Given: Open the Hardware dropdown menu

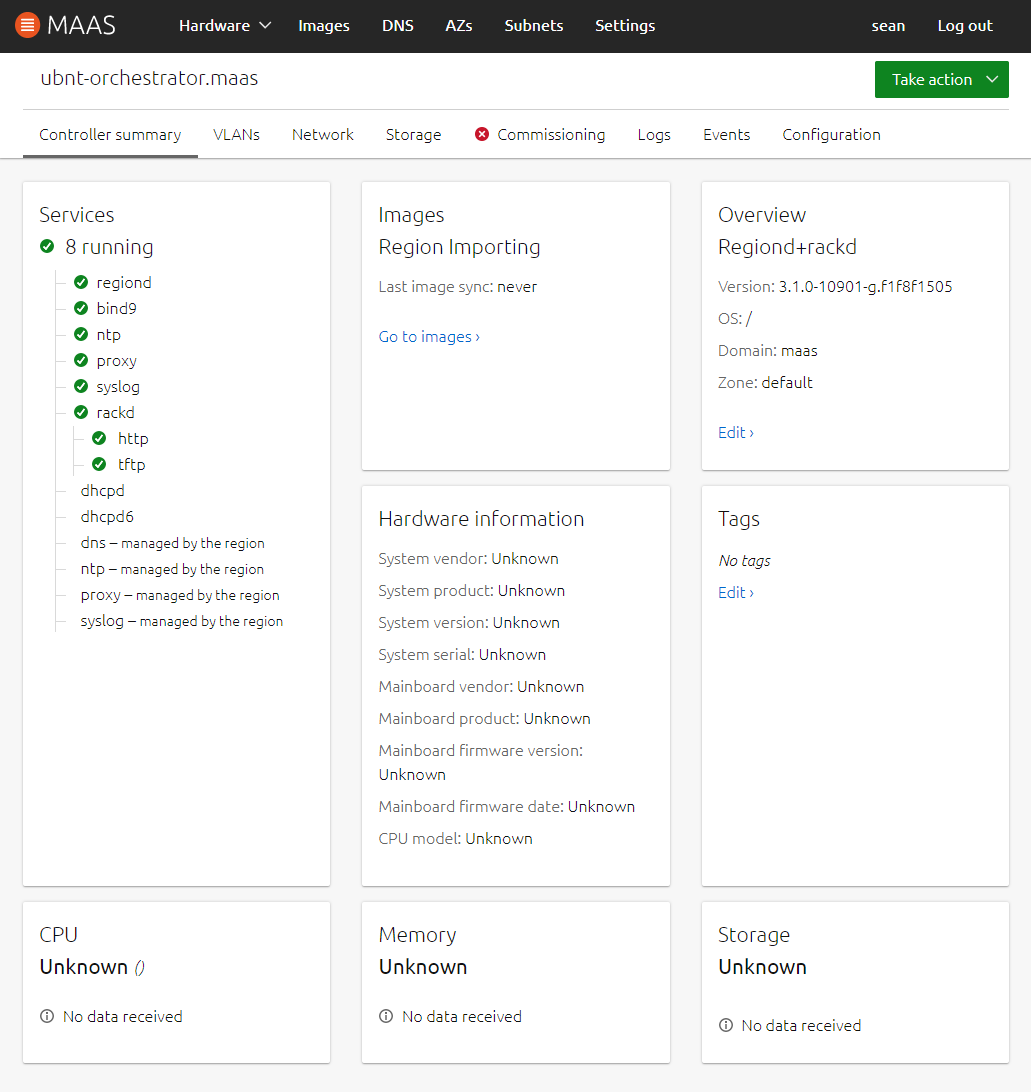Looking at the screenshot, I should tap(224, 26).
